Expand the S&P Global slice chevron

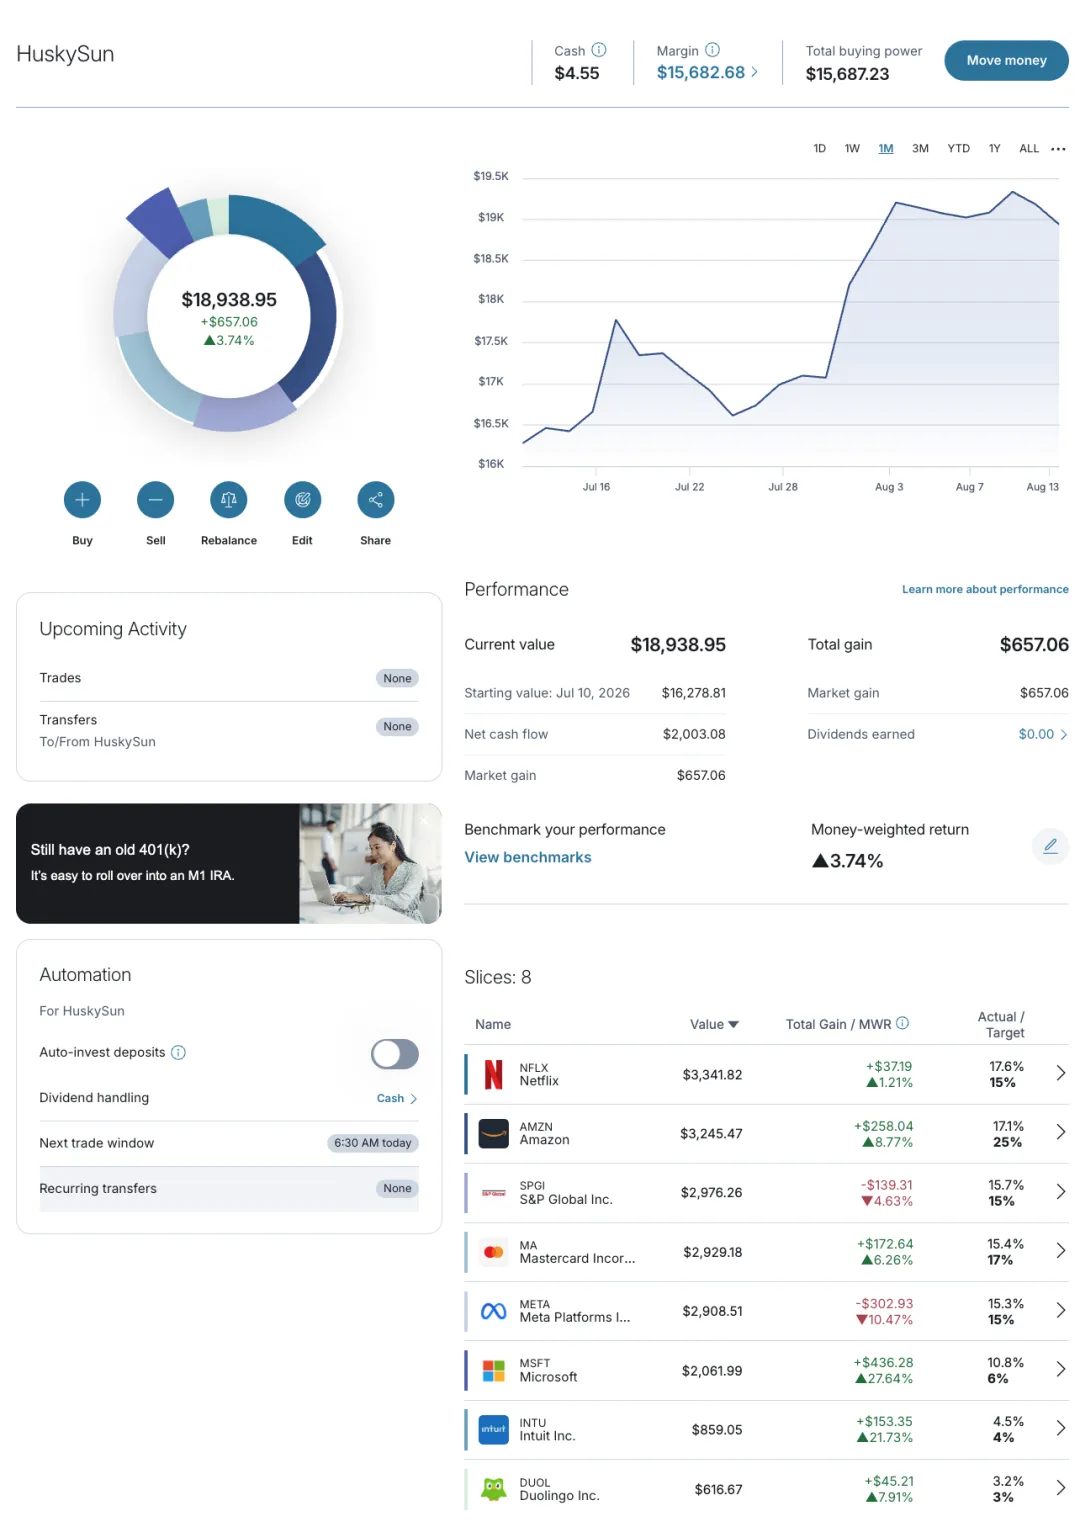1061,1192
